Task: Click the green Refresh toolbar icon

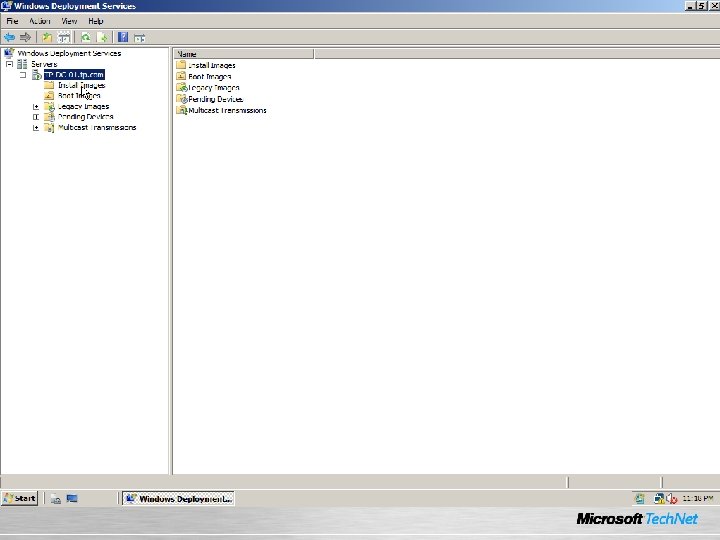Action: coord(85,38)
